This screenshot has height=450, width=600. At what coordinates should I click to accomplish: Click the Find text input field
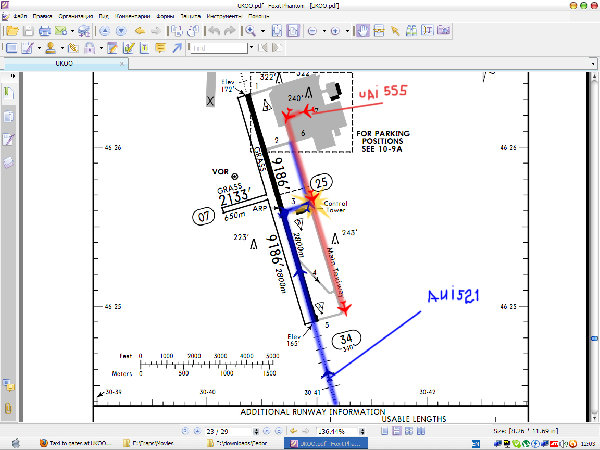[219, 48]
